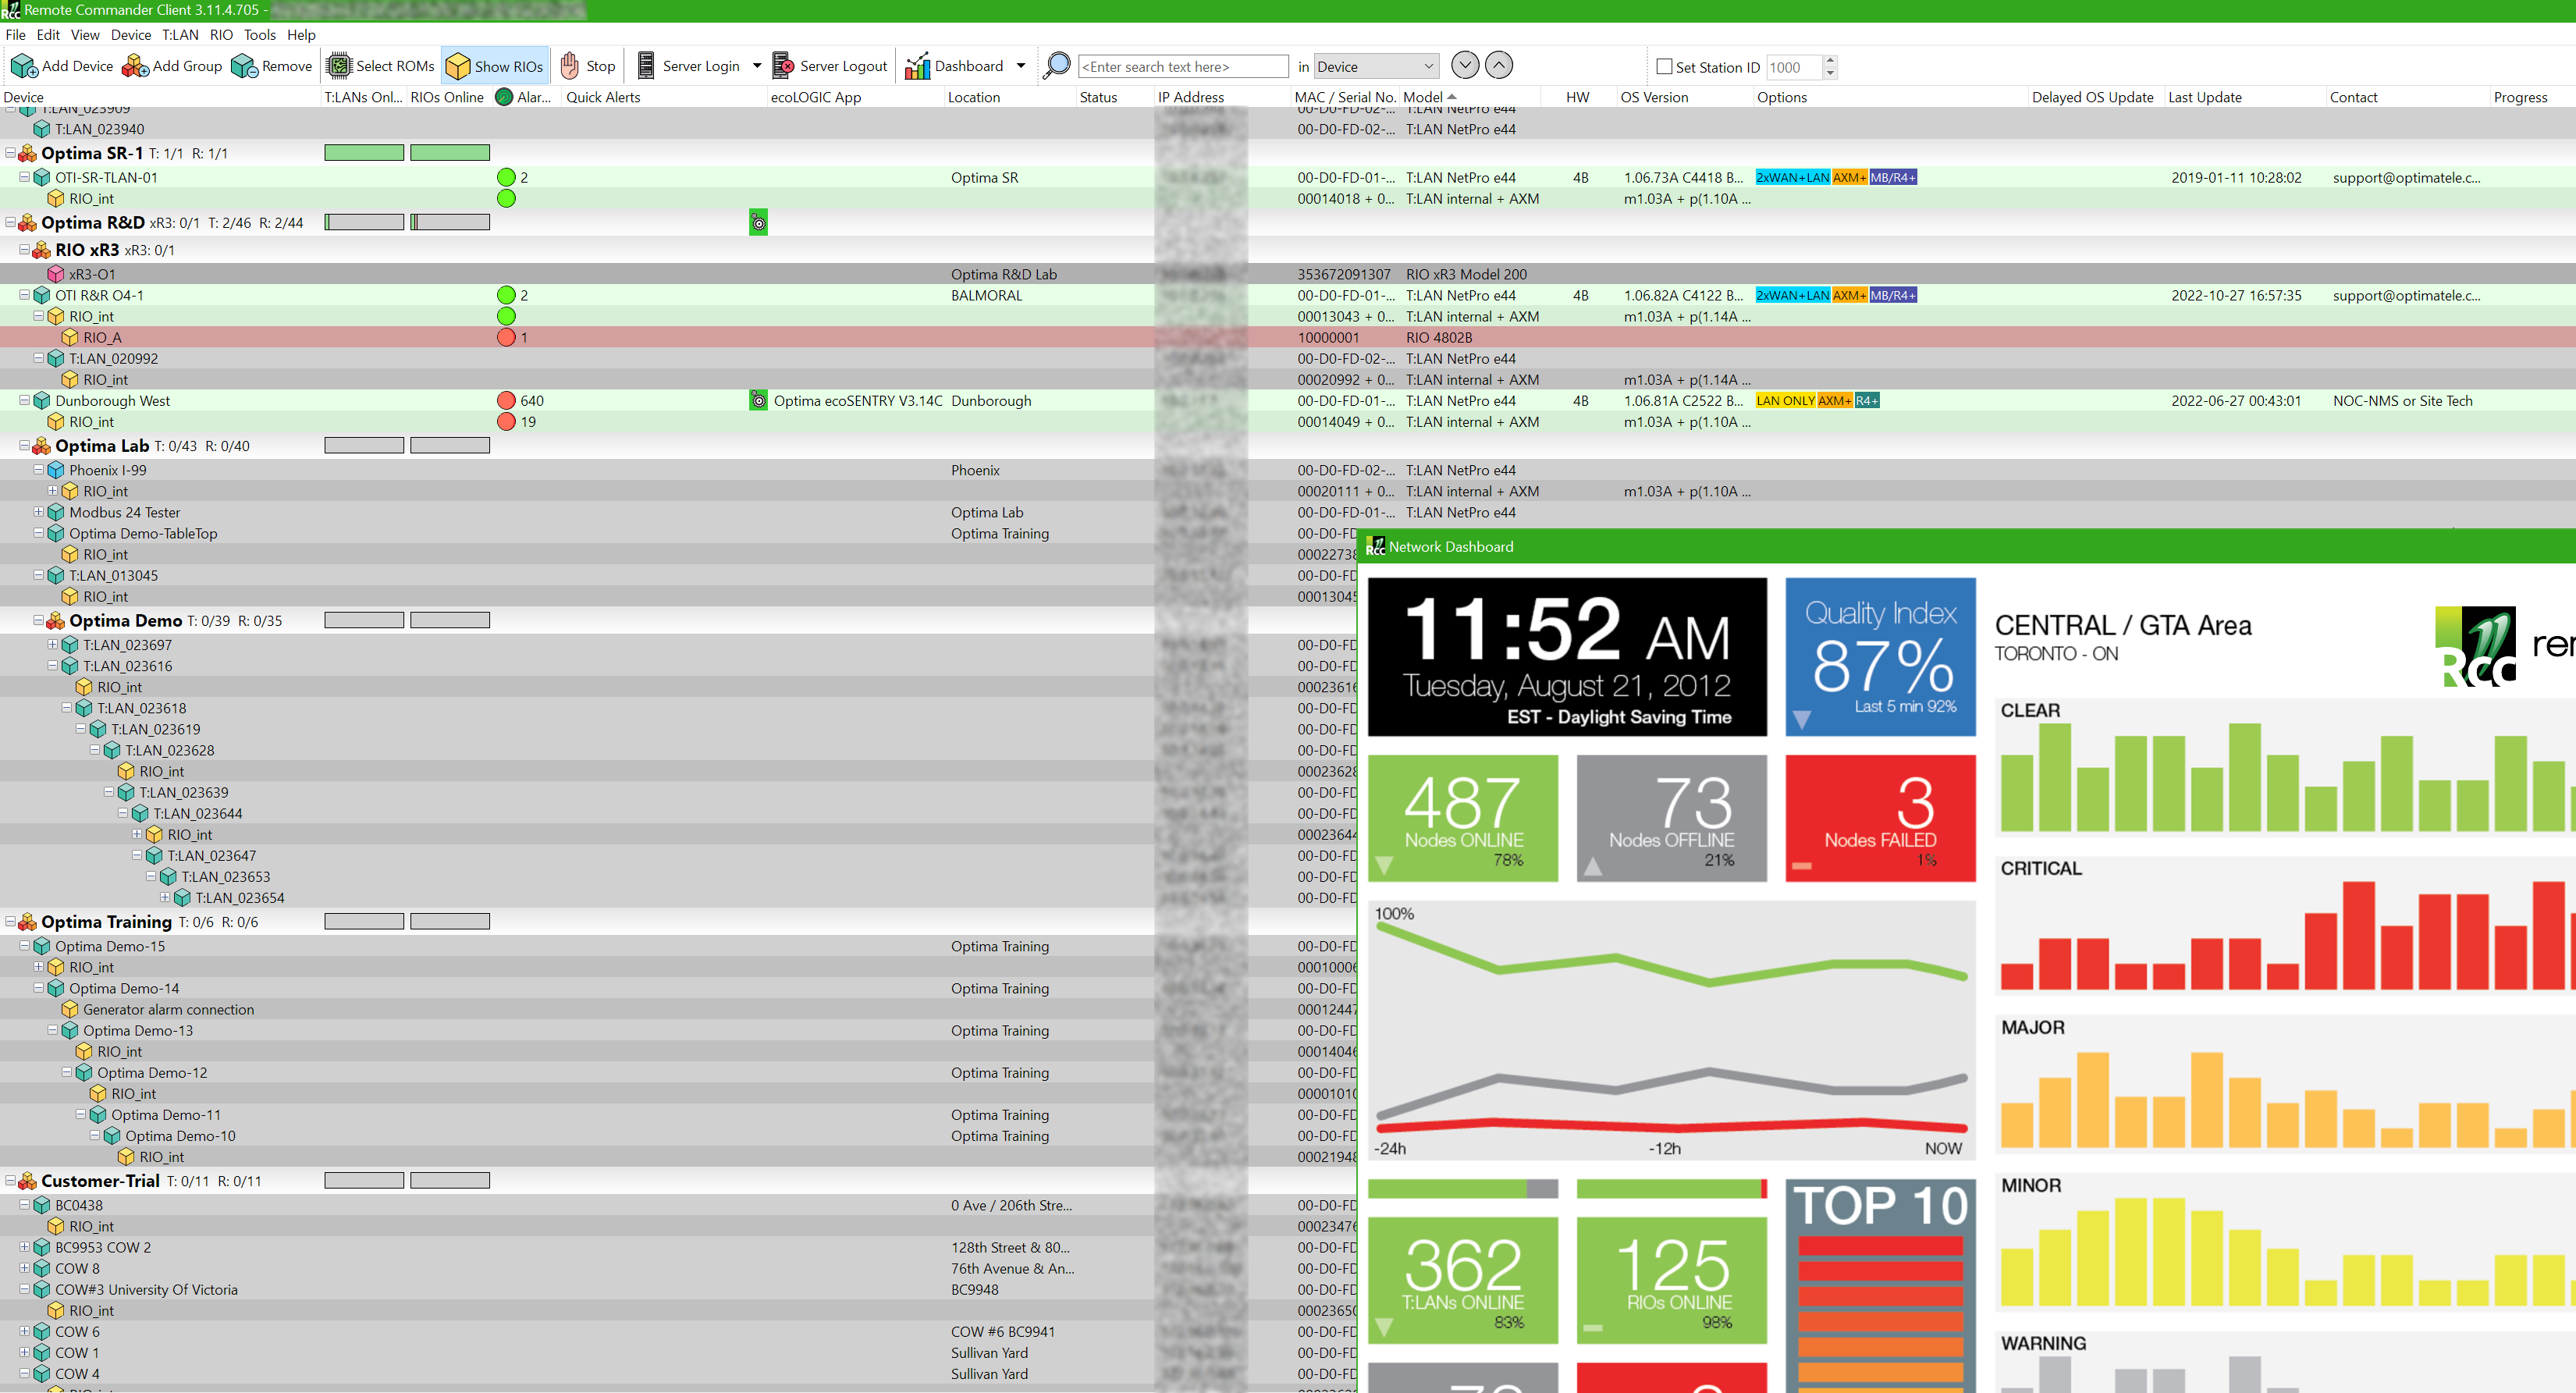This screenshot has height=1393, width=2576.
Task: Click the xR3-01 pink device icon
Action: click(56, 274)
